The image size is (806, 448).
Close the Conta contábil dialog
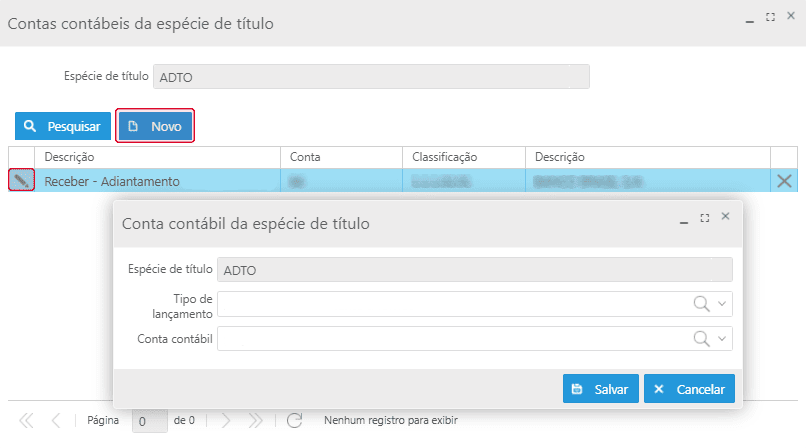tap(726, 217)
